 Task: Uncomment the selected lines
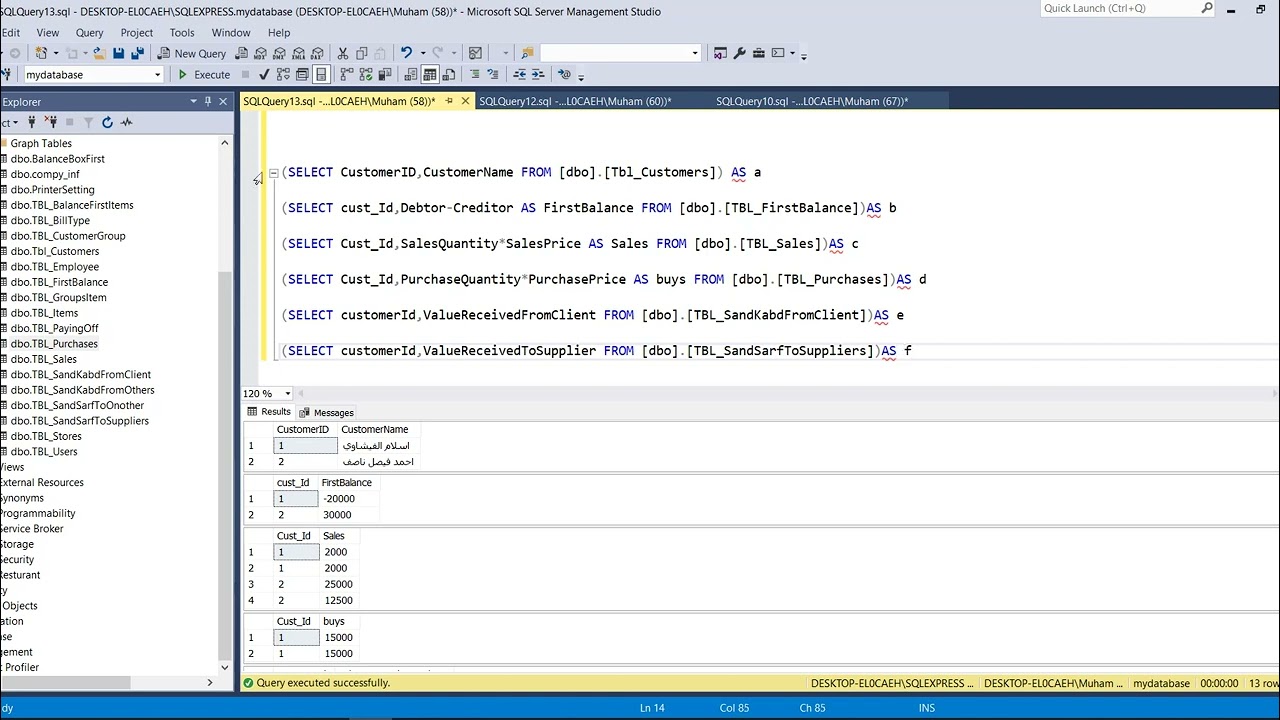click(493, 74)
